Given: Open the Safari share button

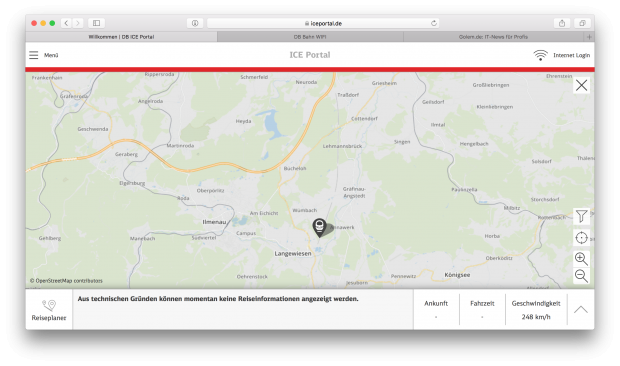Looking at the screenshot, I should (x=562, y=23).
